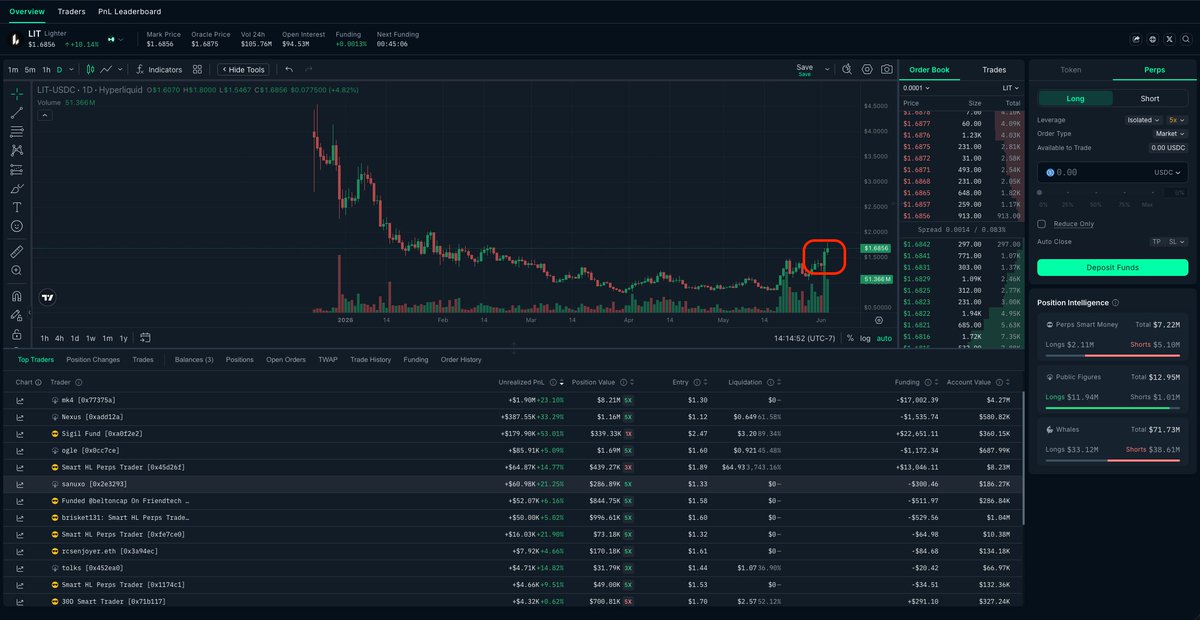1200x620 pixels.
Task: Activate the zoom in tool
Action: point(17,270)
